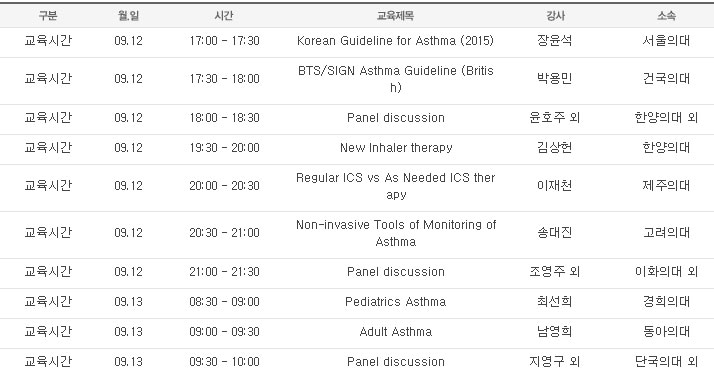This screenshot has height=375, width=714.
Task: Click the 교육제목 column header
Action: click(395, 16)
